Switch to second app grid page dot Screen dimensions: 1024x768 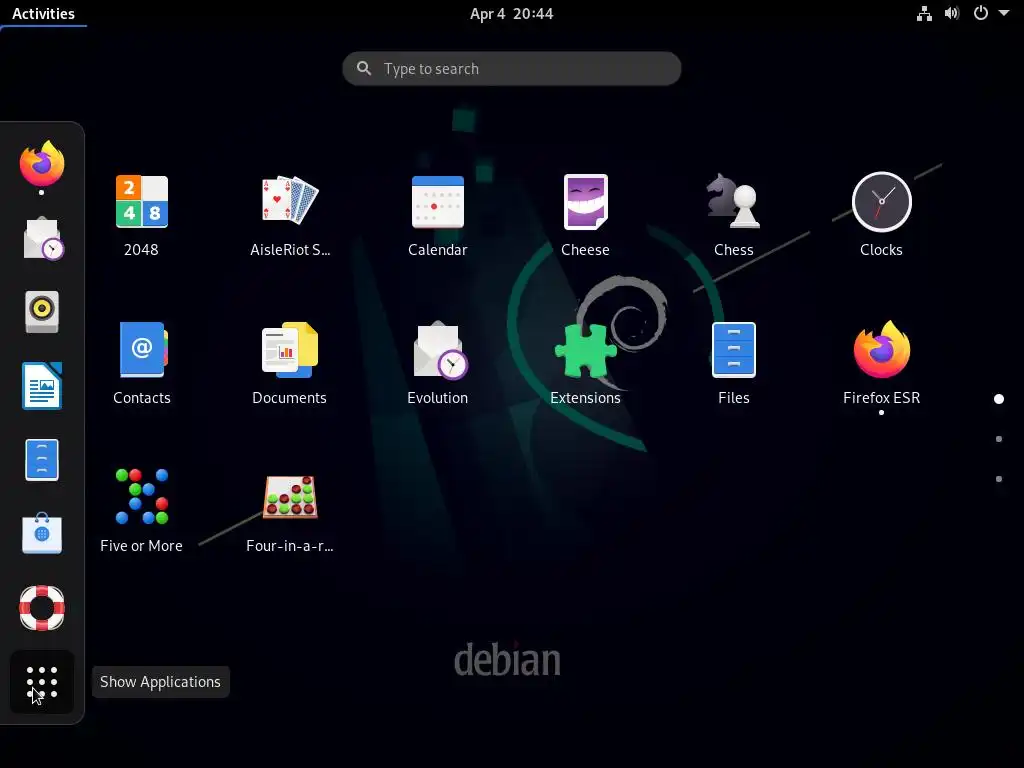[999, 439]
